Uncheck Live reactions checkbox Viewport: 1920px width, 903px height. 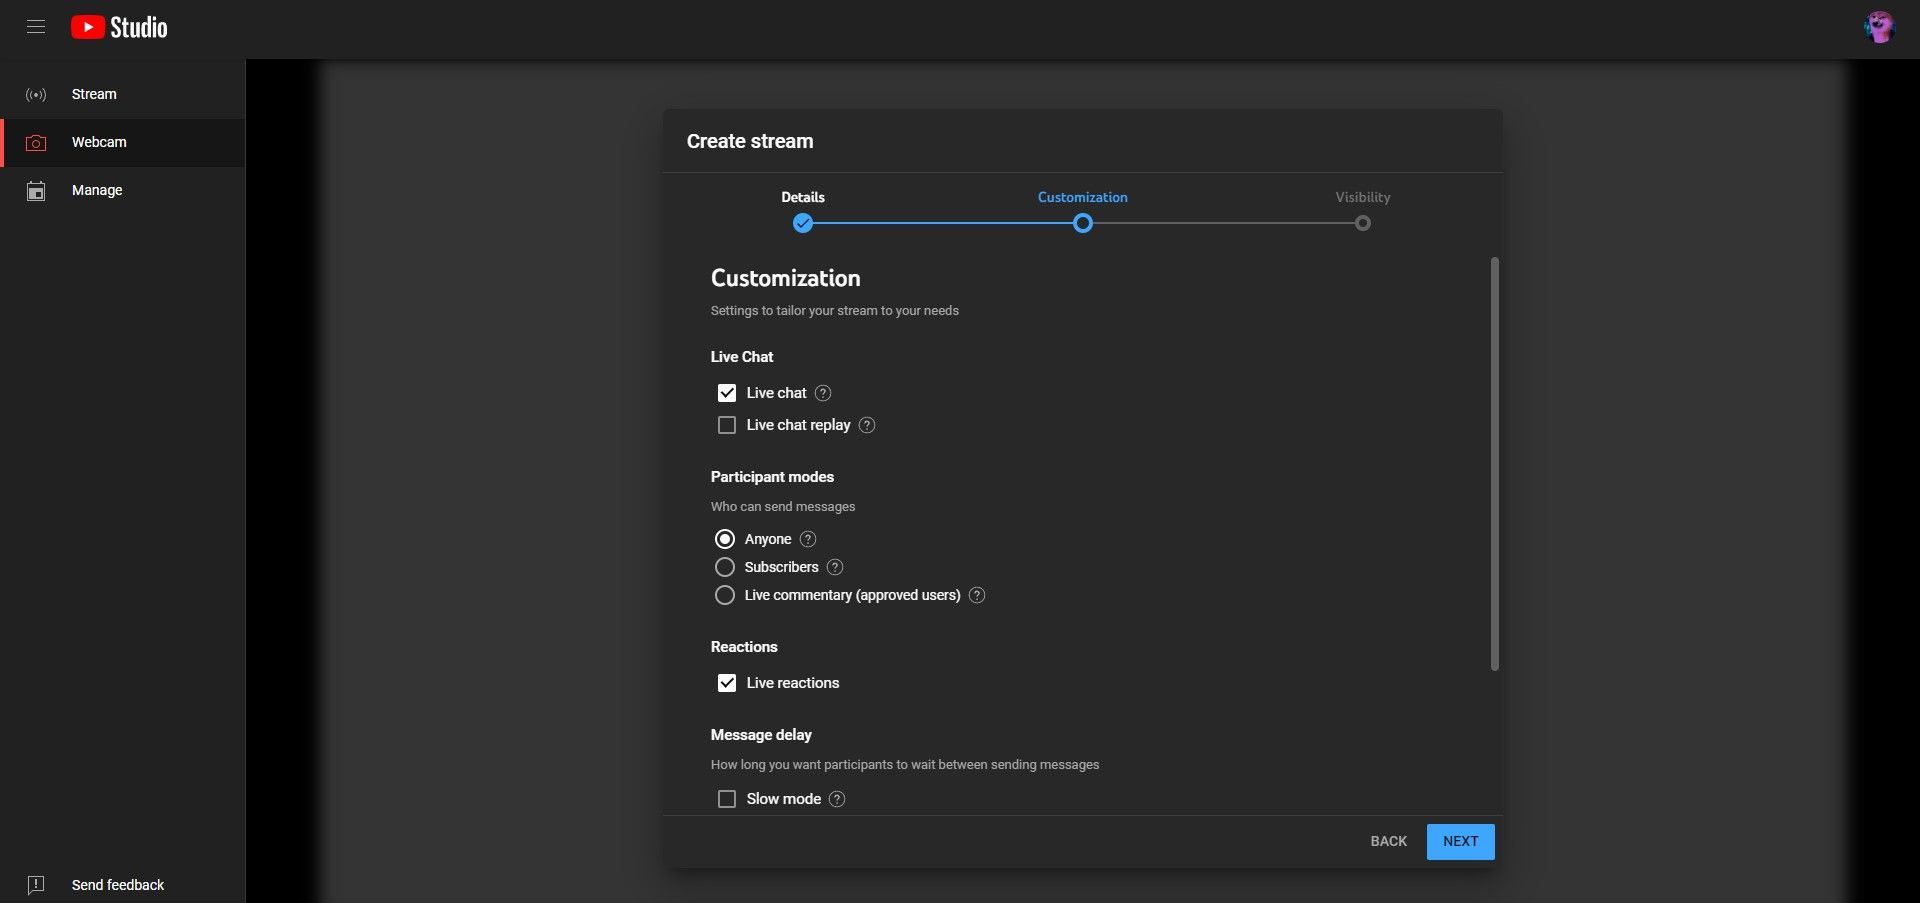pos(727,683)
